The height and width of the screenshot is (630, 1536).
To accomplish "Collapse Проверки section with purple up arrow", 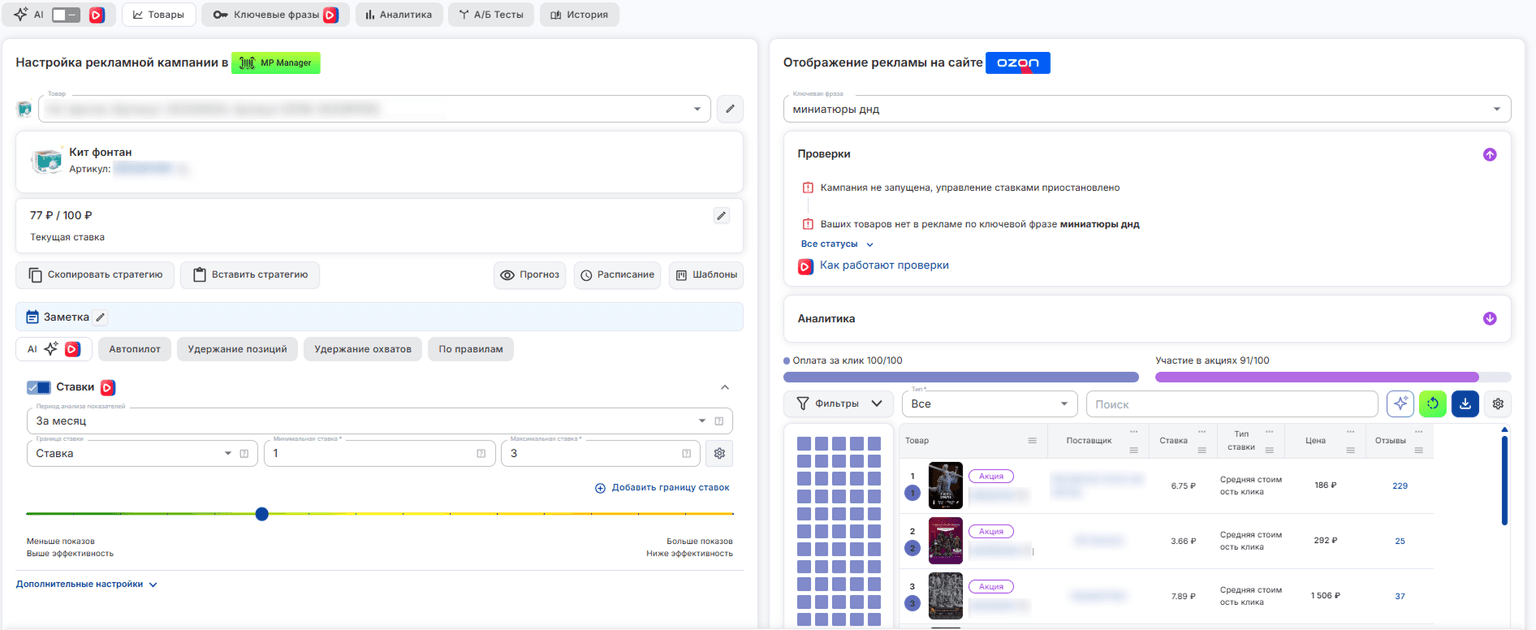I will [1490, 155].
